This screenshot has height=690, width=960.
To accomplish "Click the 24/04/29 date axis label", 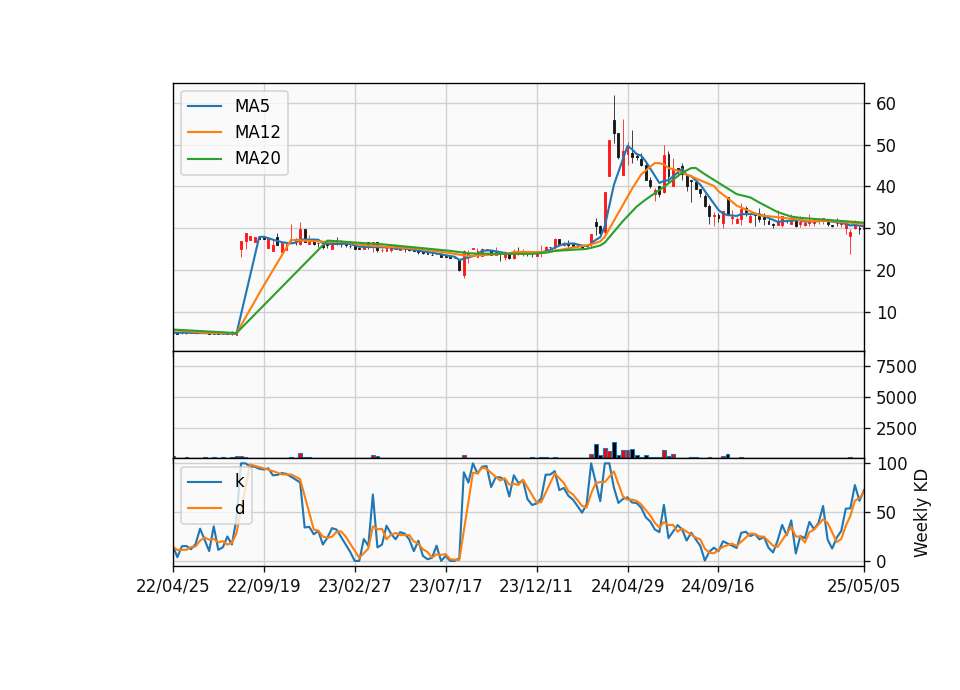I will point(628,587).
